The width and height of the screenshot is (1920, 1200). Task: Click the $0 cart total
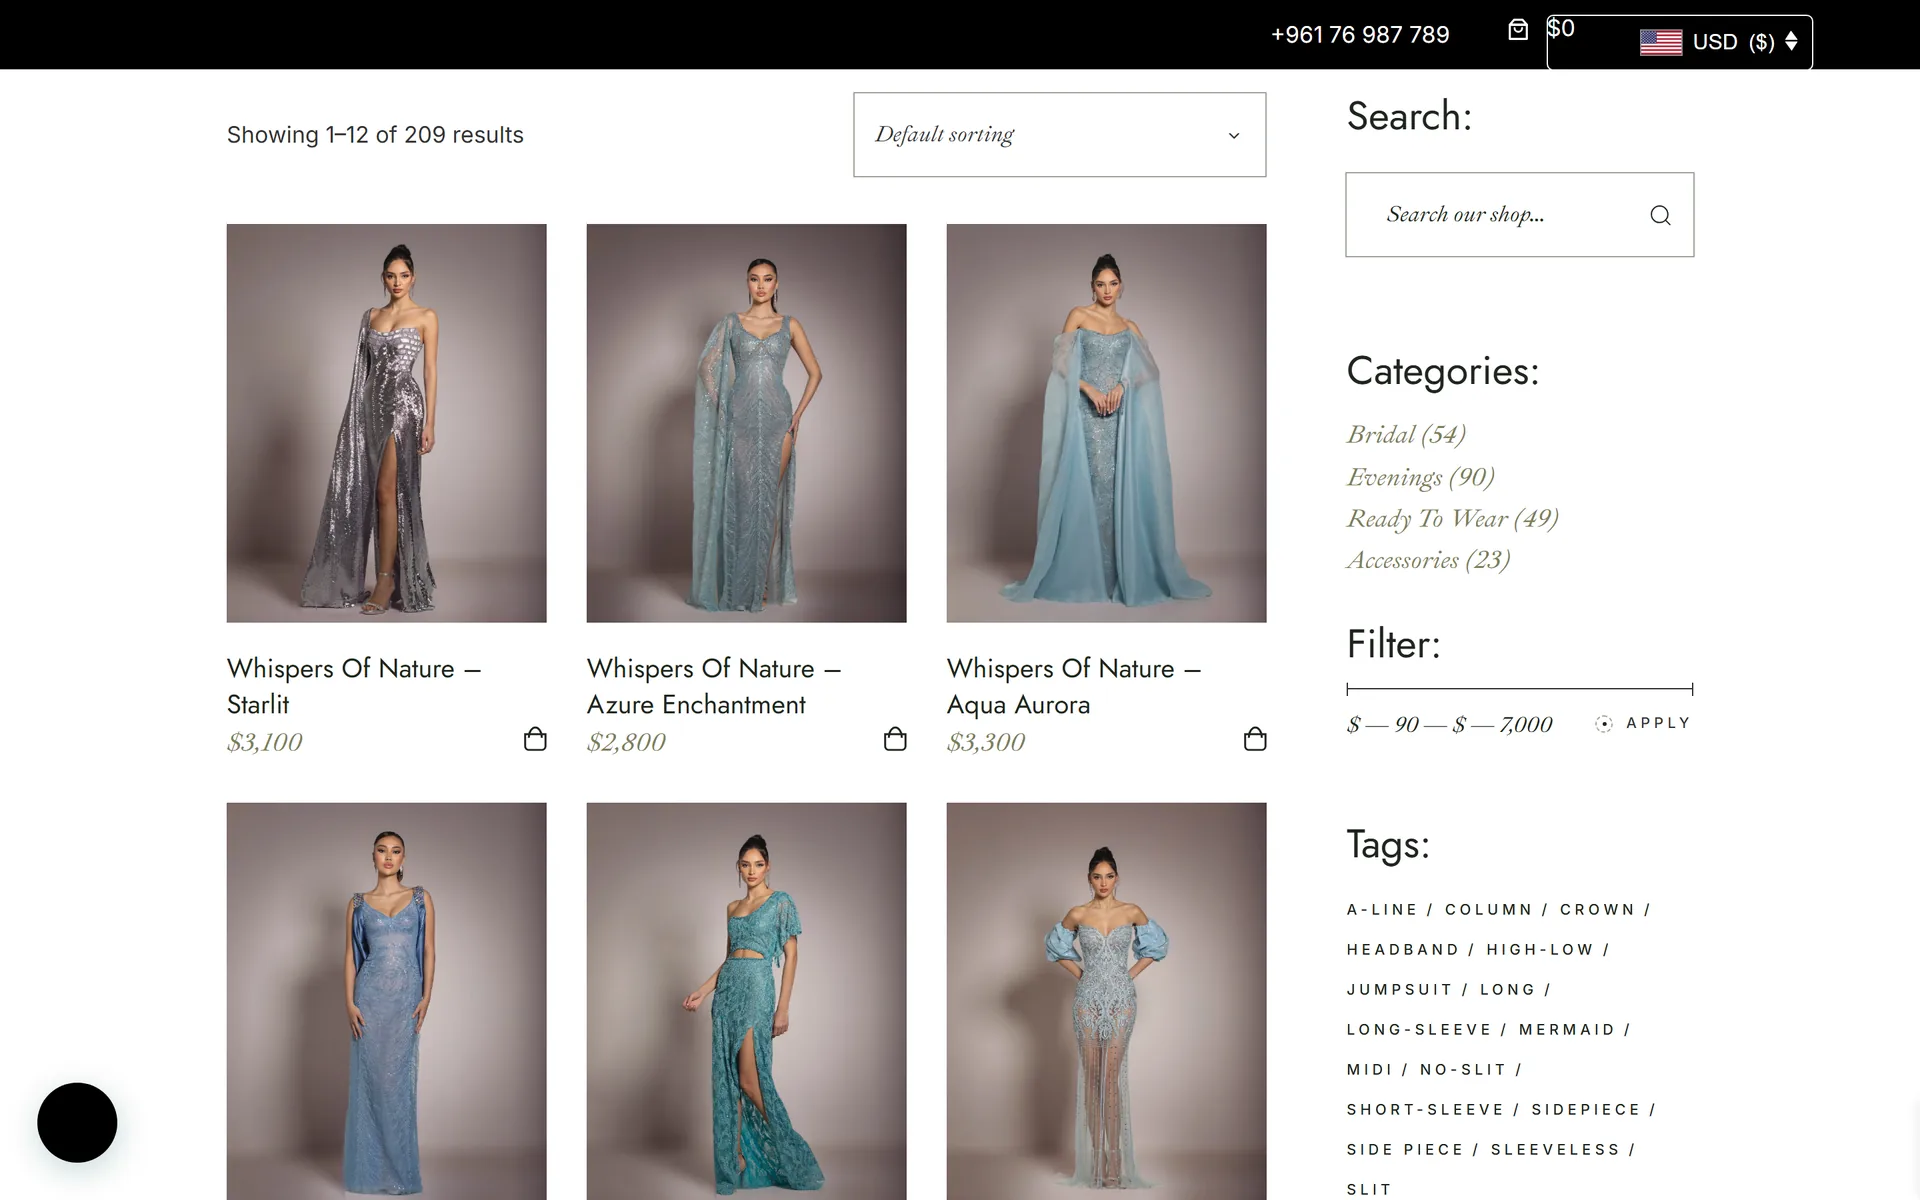[x=1561, y=28]
